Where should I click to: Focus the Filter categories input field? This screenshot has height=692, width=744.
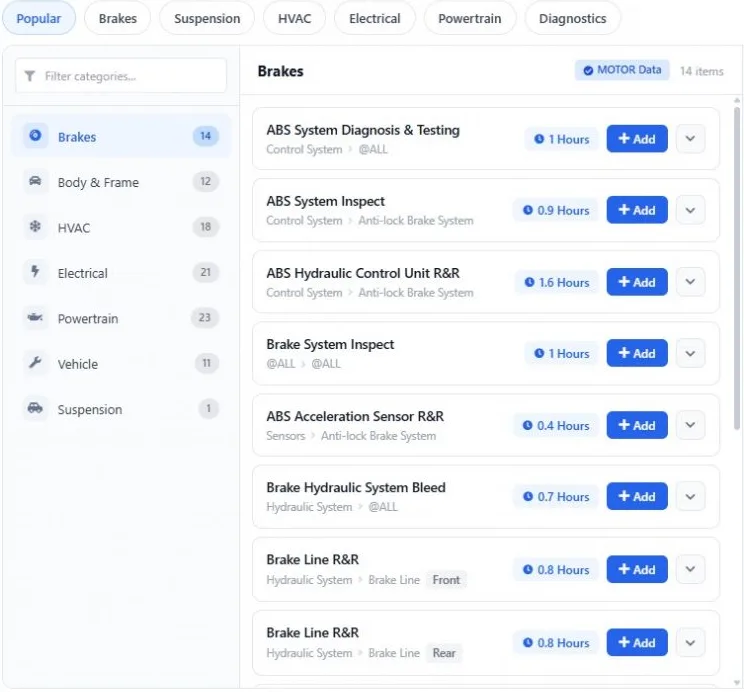[x=121, y=76]
